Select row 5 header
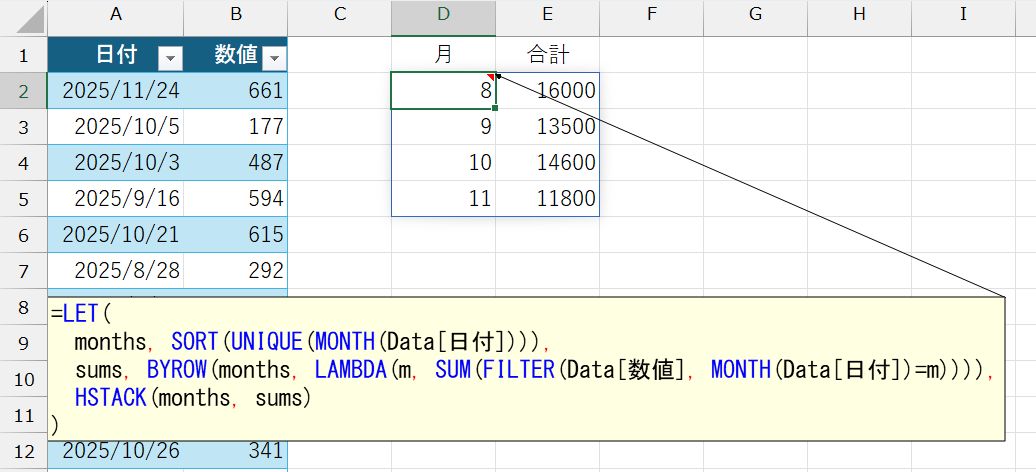The image size is (1036, 472). pyautogui.click(x=24, y=198)
